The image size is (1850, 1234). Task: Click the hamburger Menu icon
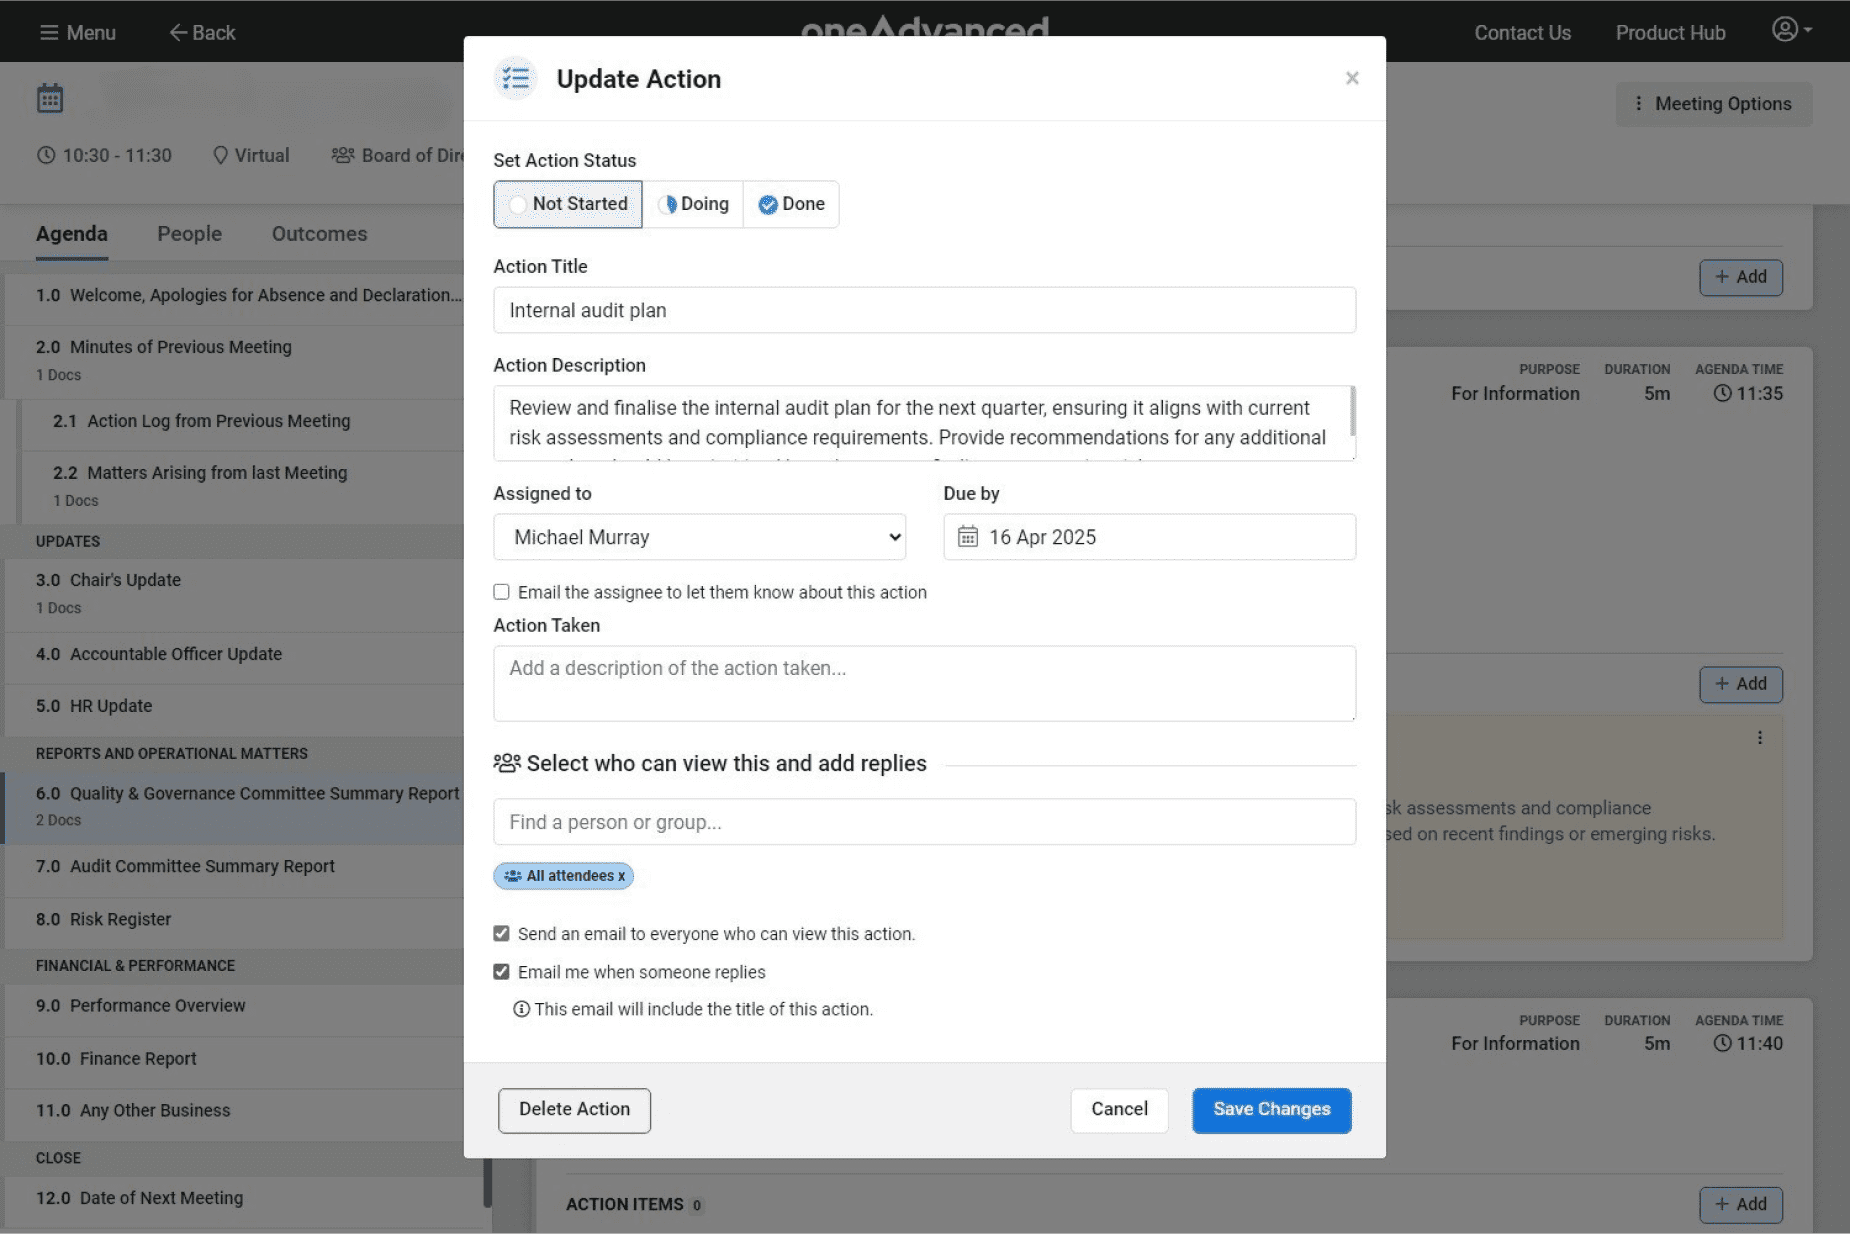(49, 33)
